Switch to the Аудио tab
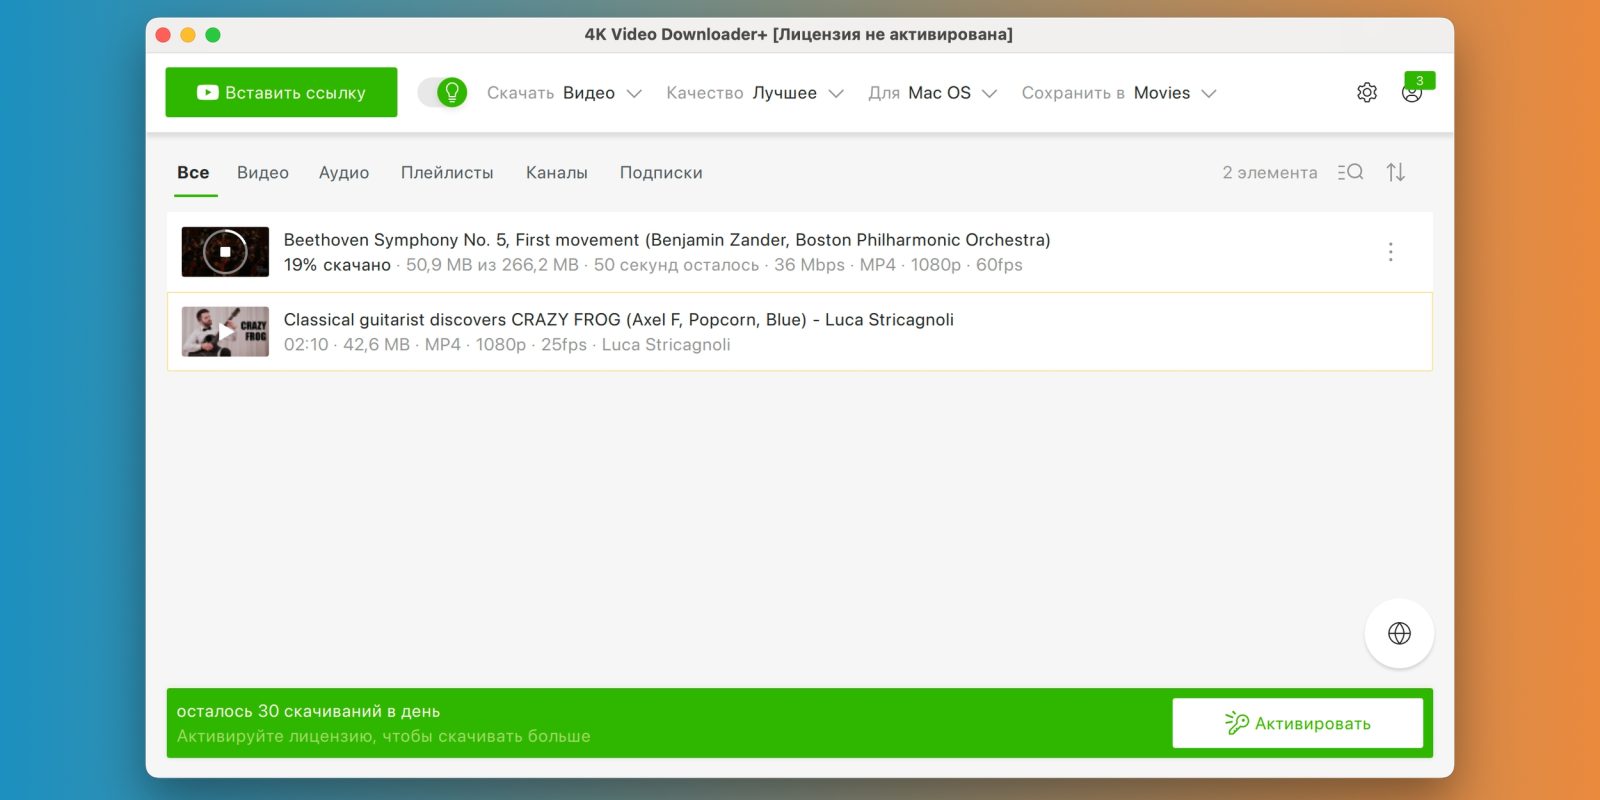The height and width of the screenshot is (800, 1600). click(x=344, y=172)
